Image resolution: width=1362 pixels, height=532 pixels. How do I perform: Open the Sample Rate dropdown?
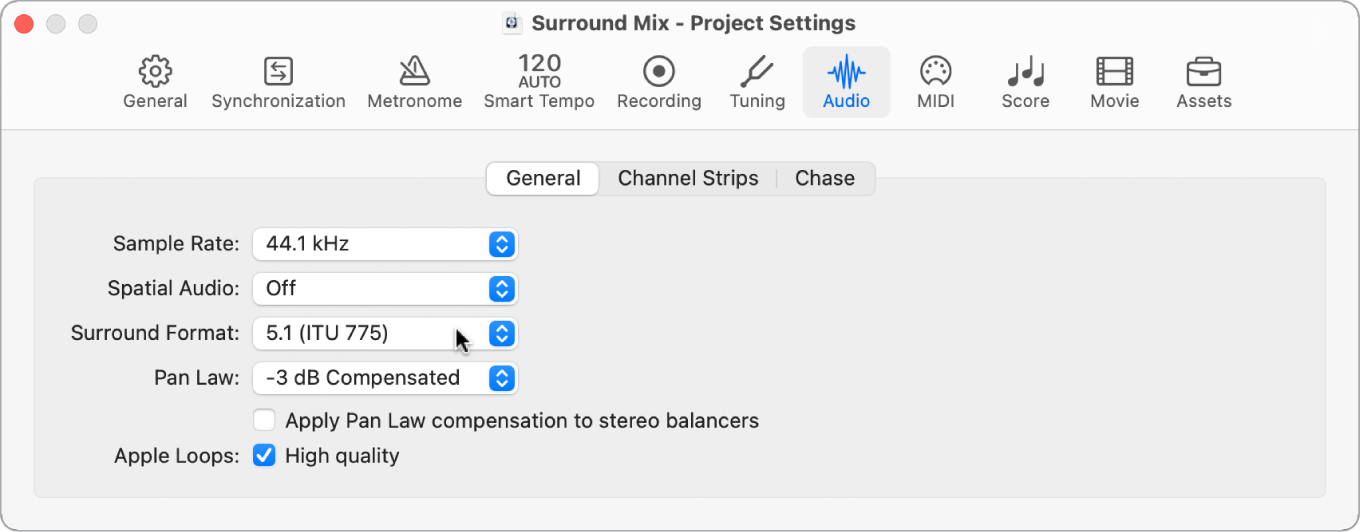coord(385,243)
